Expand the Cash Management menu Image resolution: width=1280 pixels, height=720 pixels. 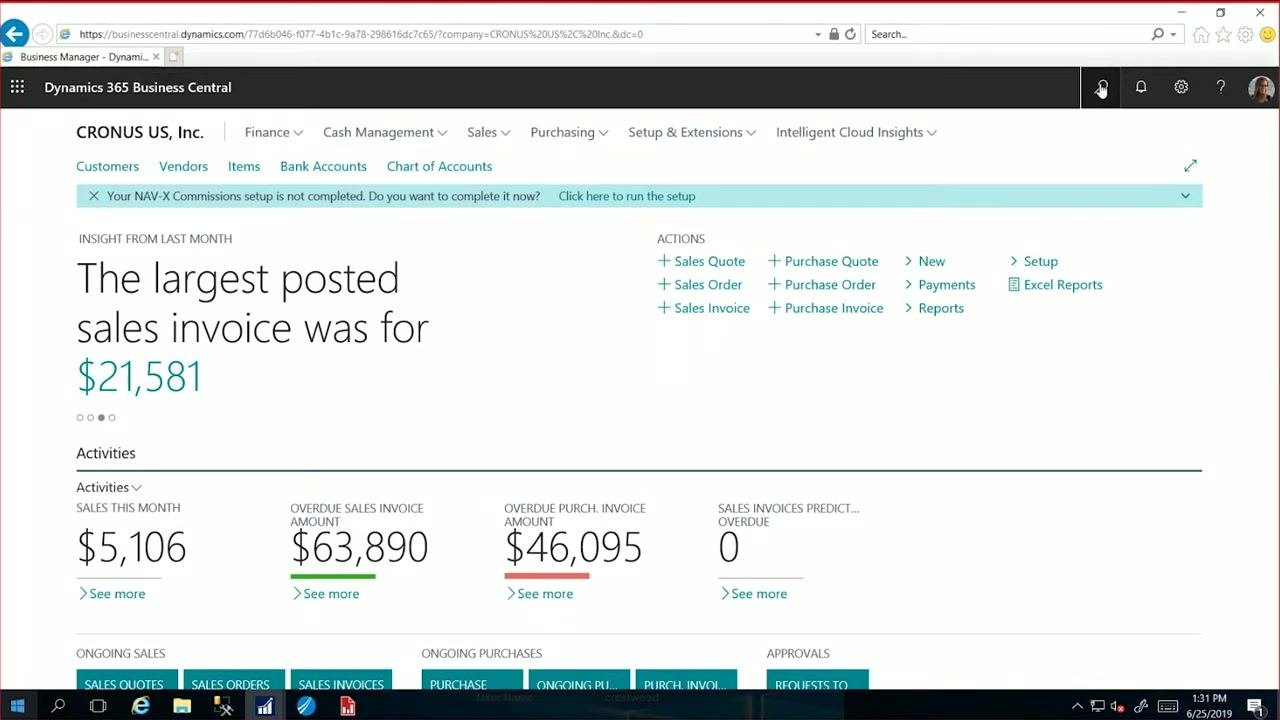tap(385, 132)
